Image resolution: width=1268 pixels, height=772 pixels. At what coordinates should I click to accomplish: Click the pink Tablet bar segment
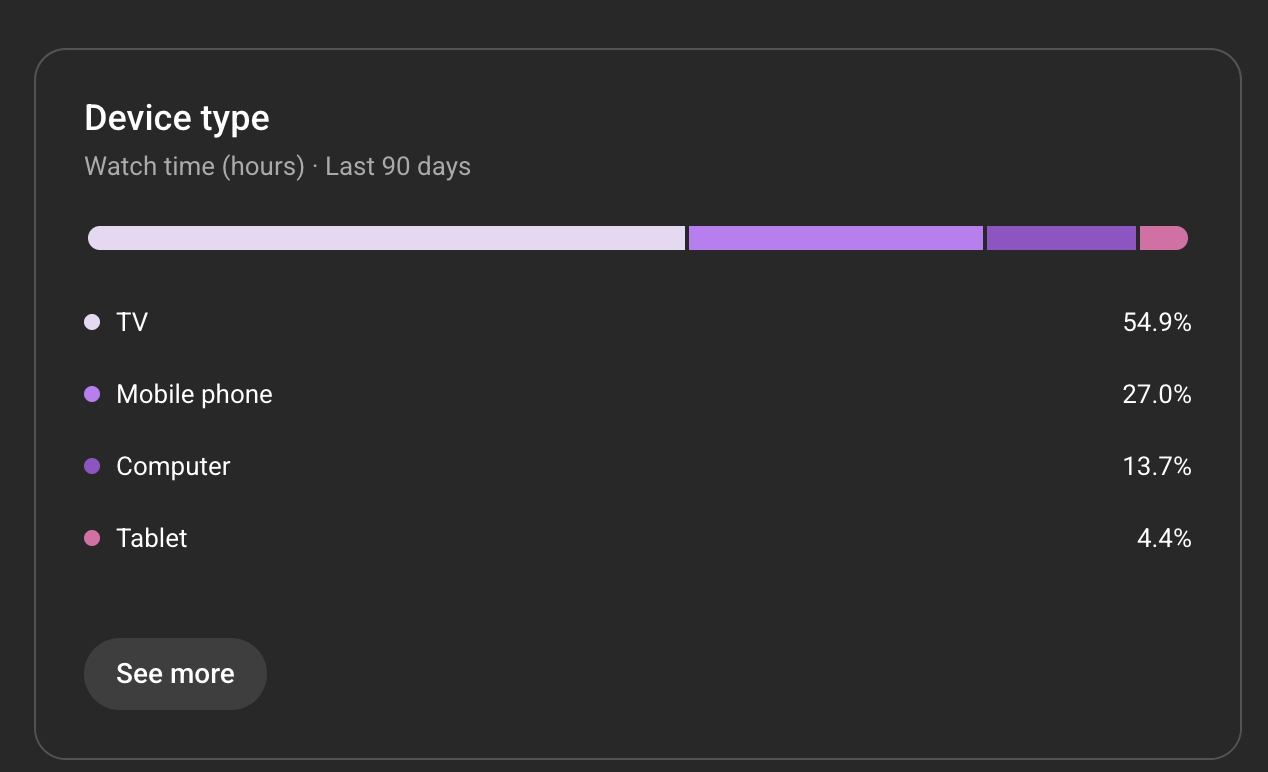point(1163,238)
